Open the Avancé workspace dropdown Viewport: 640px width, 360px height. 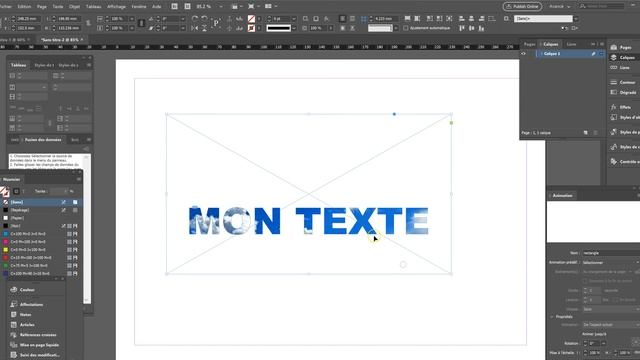pyautogui.click(x=560, y=7)
